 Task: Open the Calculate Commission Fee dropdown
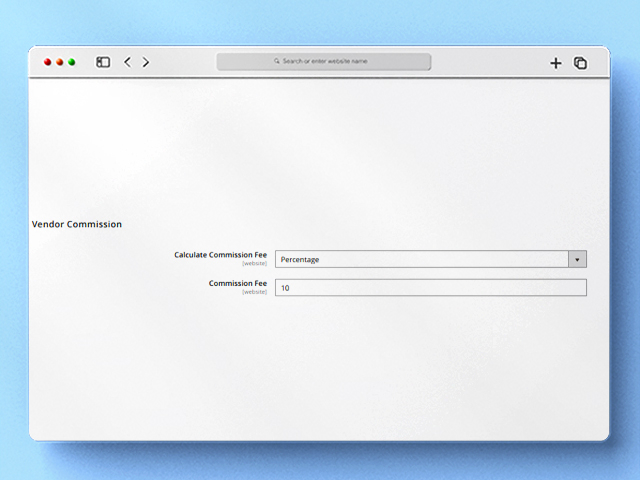pyautogui.click(x=420, y=259)
